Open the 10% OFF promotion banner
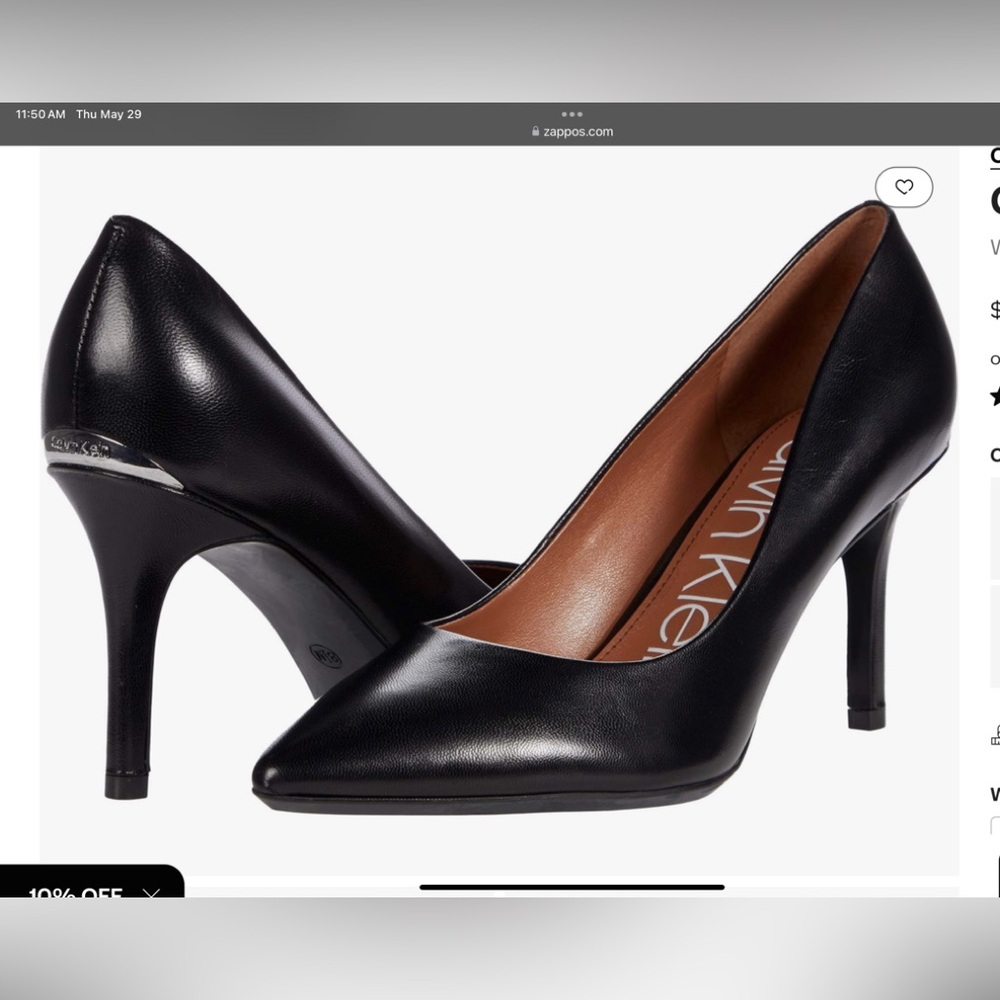1000x1000 pixels. [75, 892]
